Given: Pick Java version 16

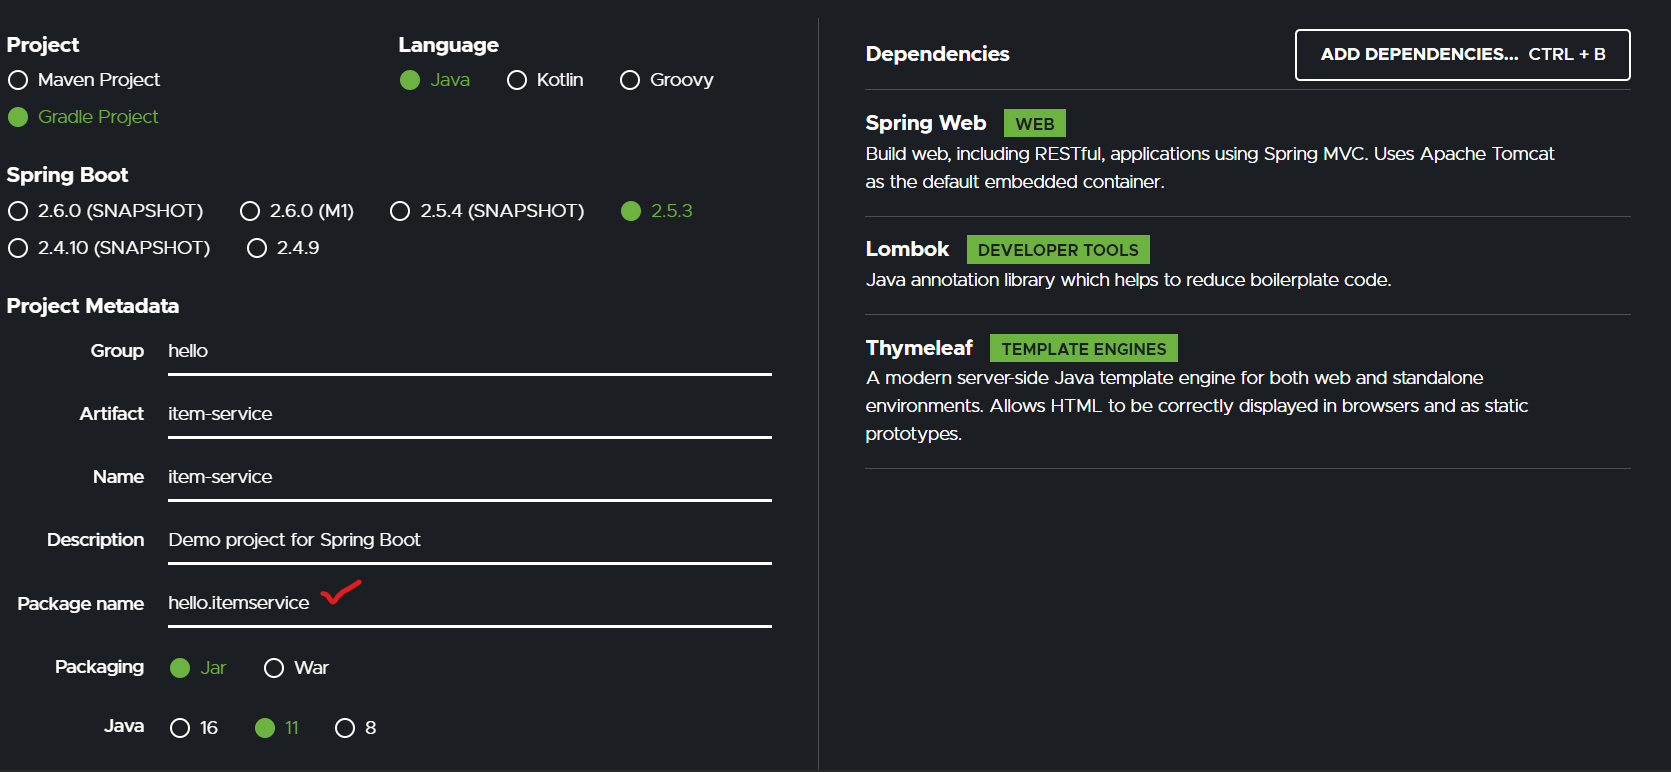Looking at the screenshot, I should click(x=194, y=728).
